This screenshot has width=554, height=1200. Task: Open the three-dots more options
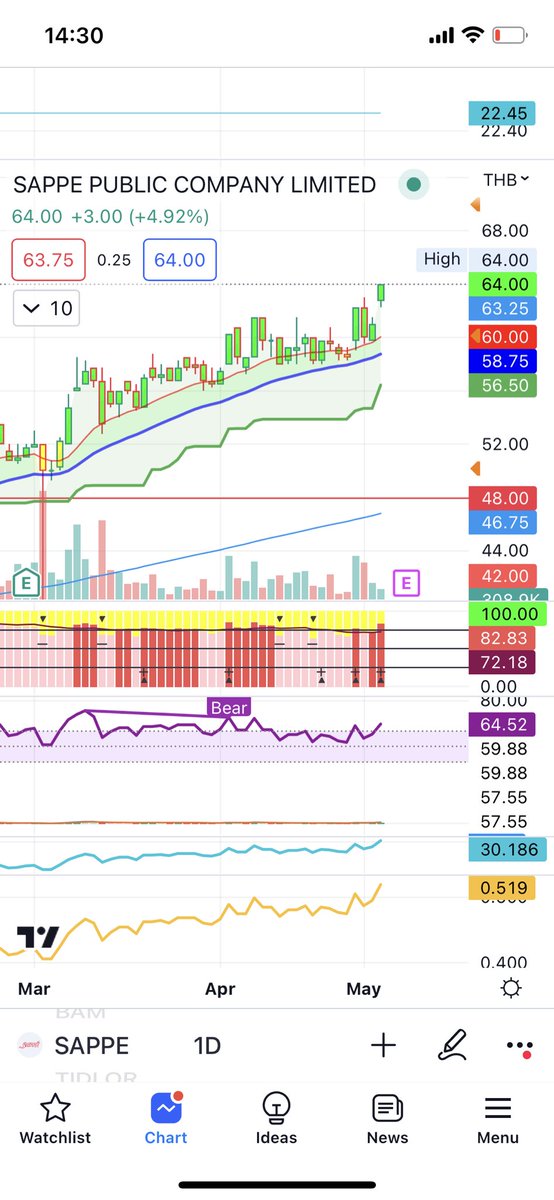(x=519, y=1047)
